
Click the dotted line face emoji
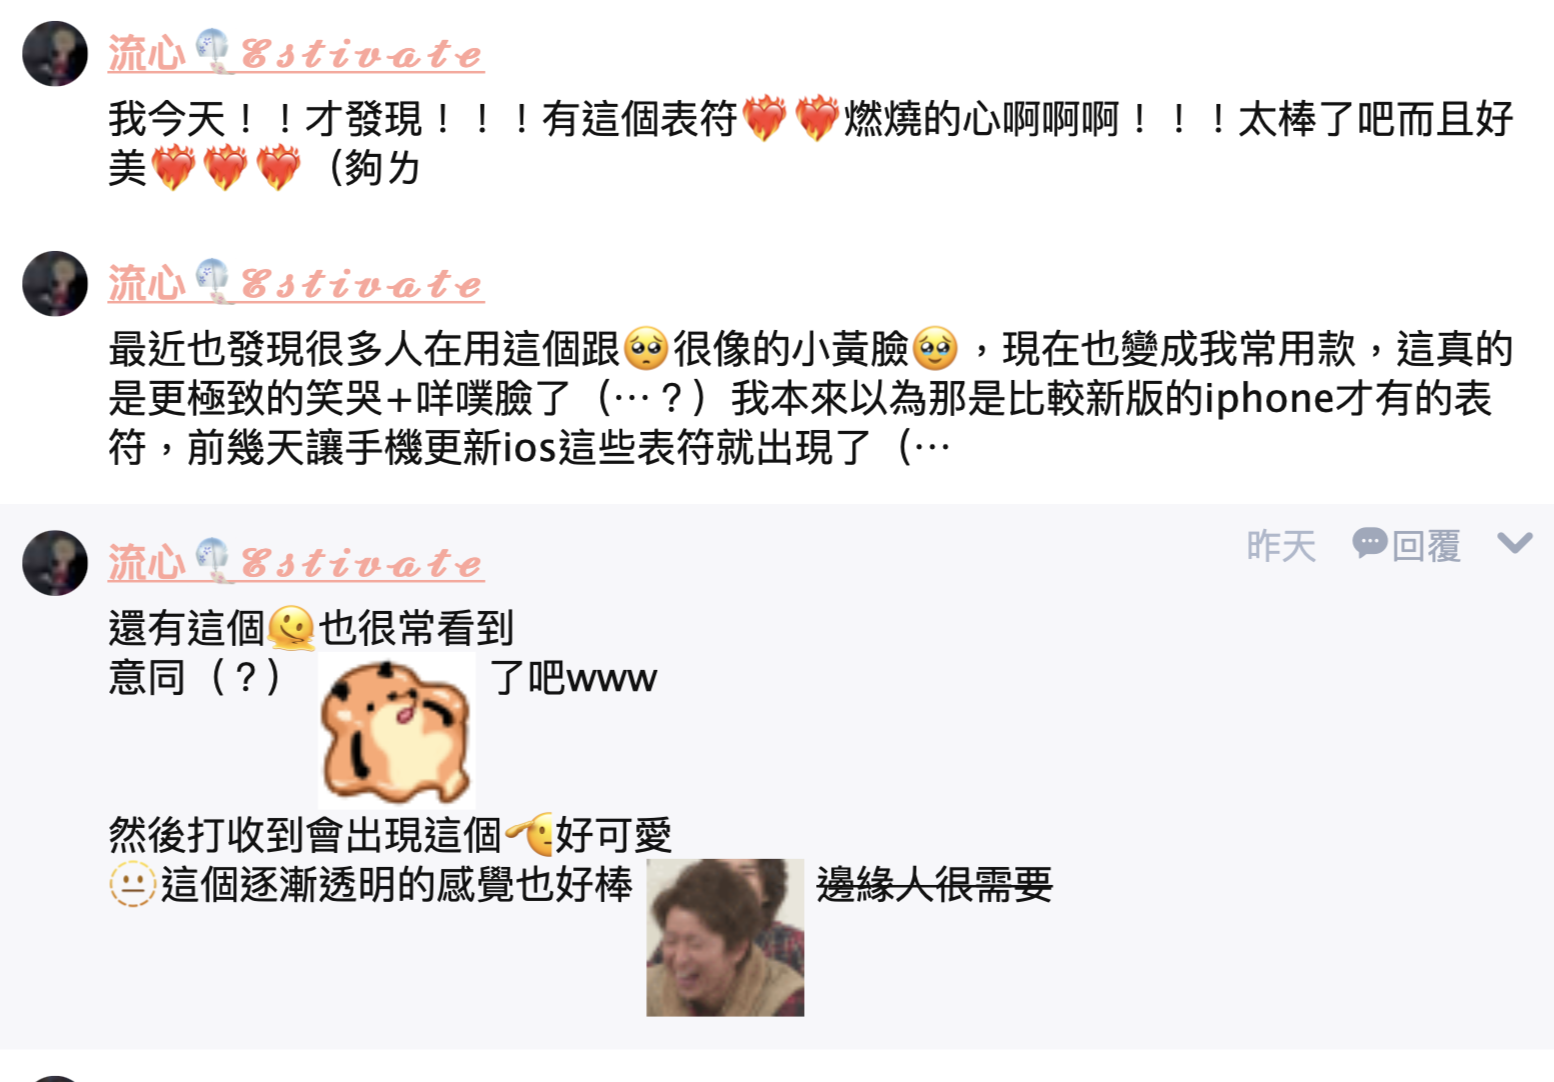(x=132, y=884)
